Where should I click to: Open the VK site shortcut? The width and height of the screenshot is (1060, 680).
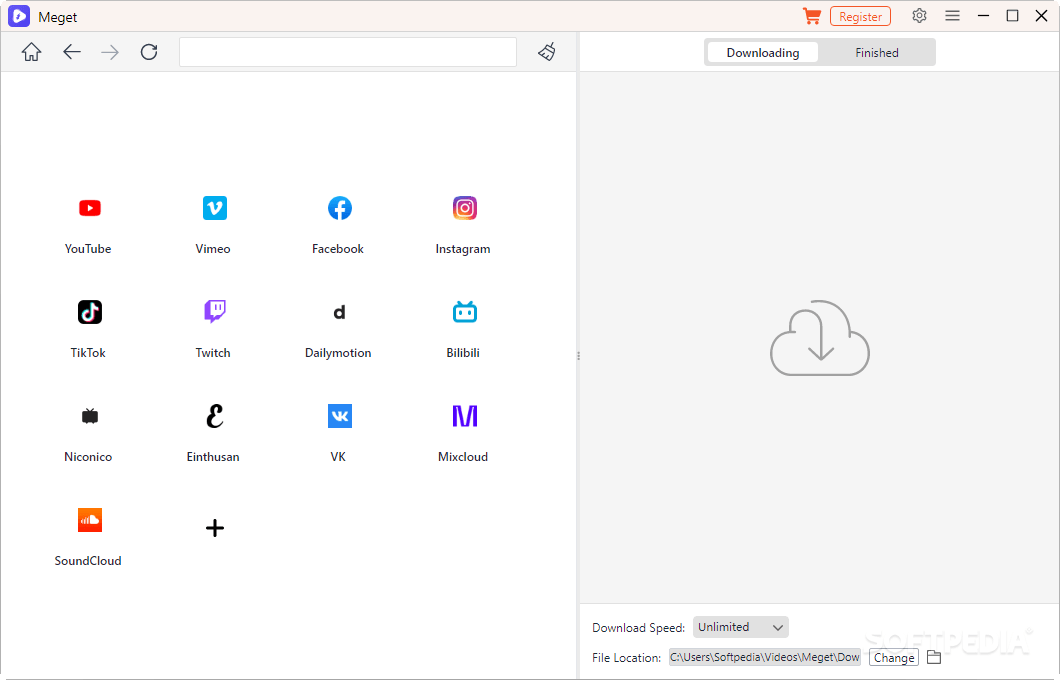pyautogui.click(x=339, y=416)
